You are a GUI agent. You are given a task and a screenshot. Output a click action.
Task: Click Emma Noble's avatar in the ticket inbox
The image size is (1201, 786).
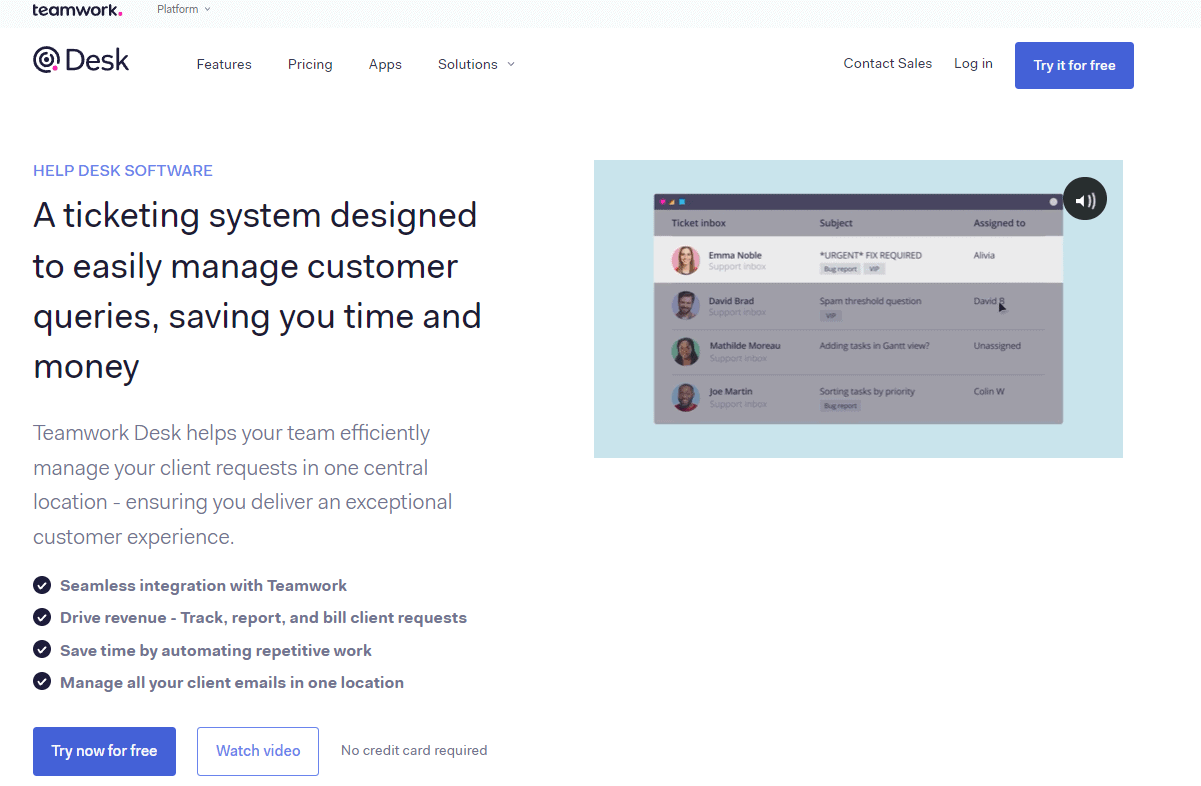685,260
